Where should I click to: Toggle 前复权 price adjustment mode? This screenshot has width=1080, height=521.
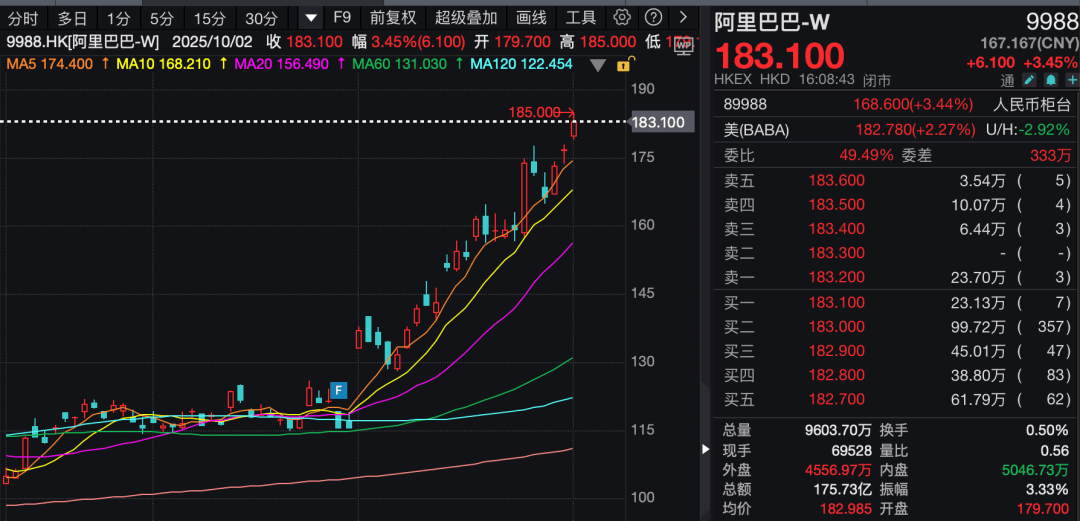(x=392, y=18)
